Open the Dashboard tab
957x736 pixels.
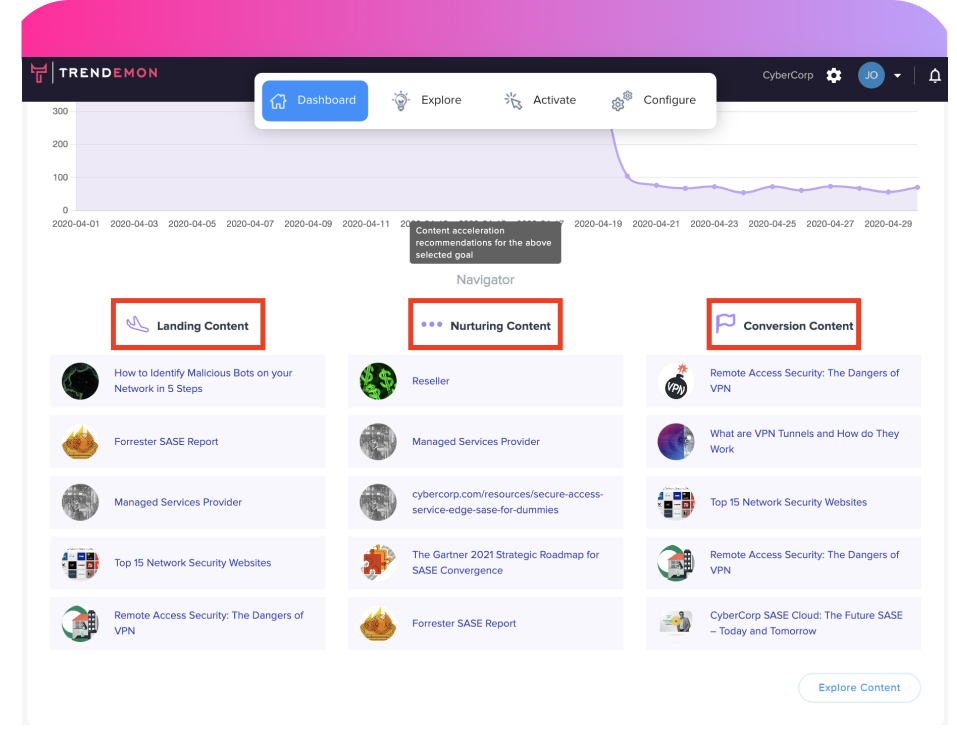coord(315,101)
